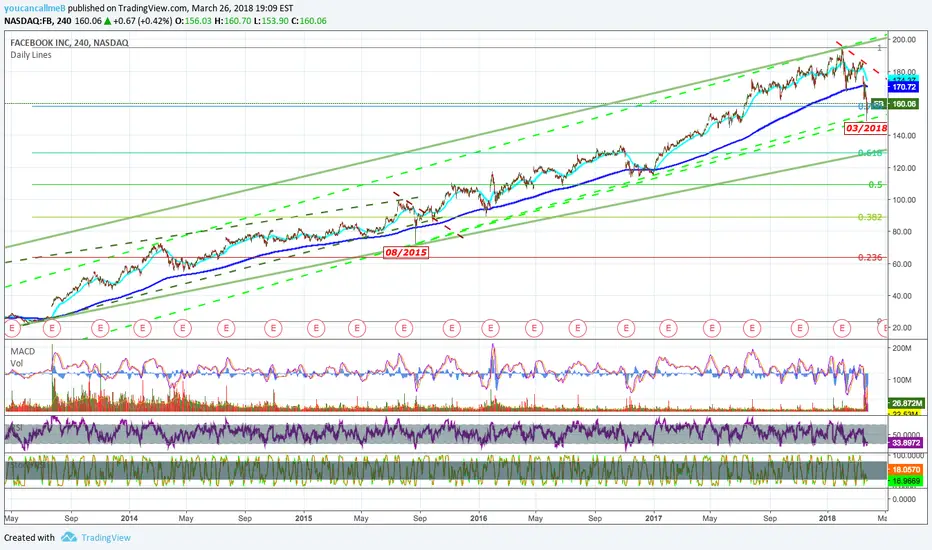The width and height of the screenshot is (932, 550).
Task: Open the TradingView link in the footer
Action: (106, 538)
